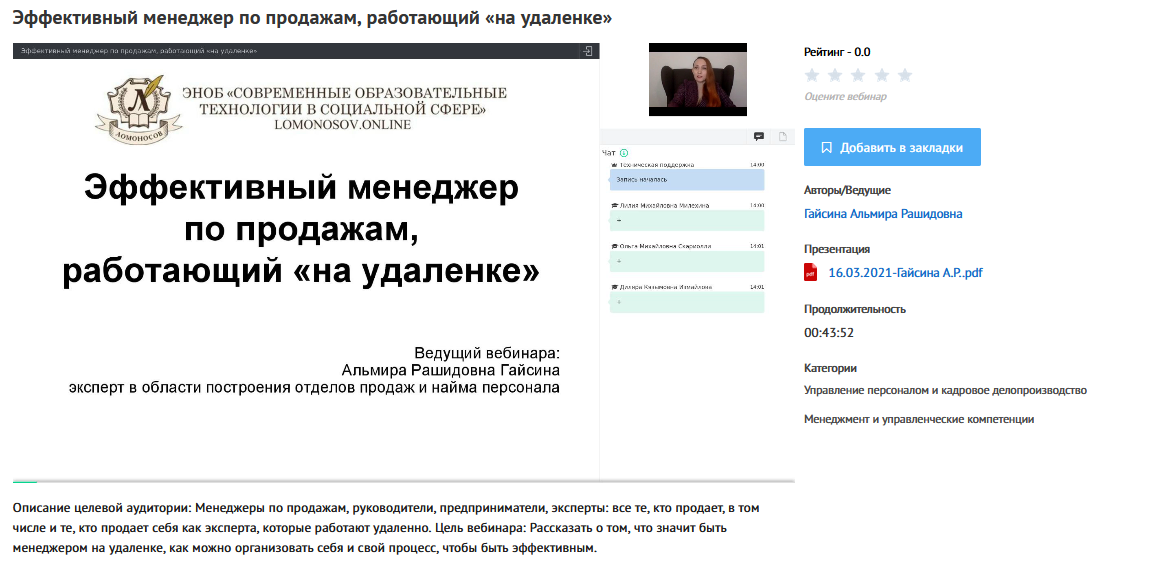Click the presenter webcam video thumbnail

[x=698, y=77]
